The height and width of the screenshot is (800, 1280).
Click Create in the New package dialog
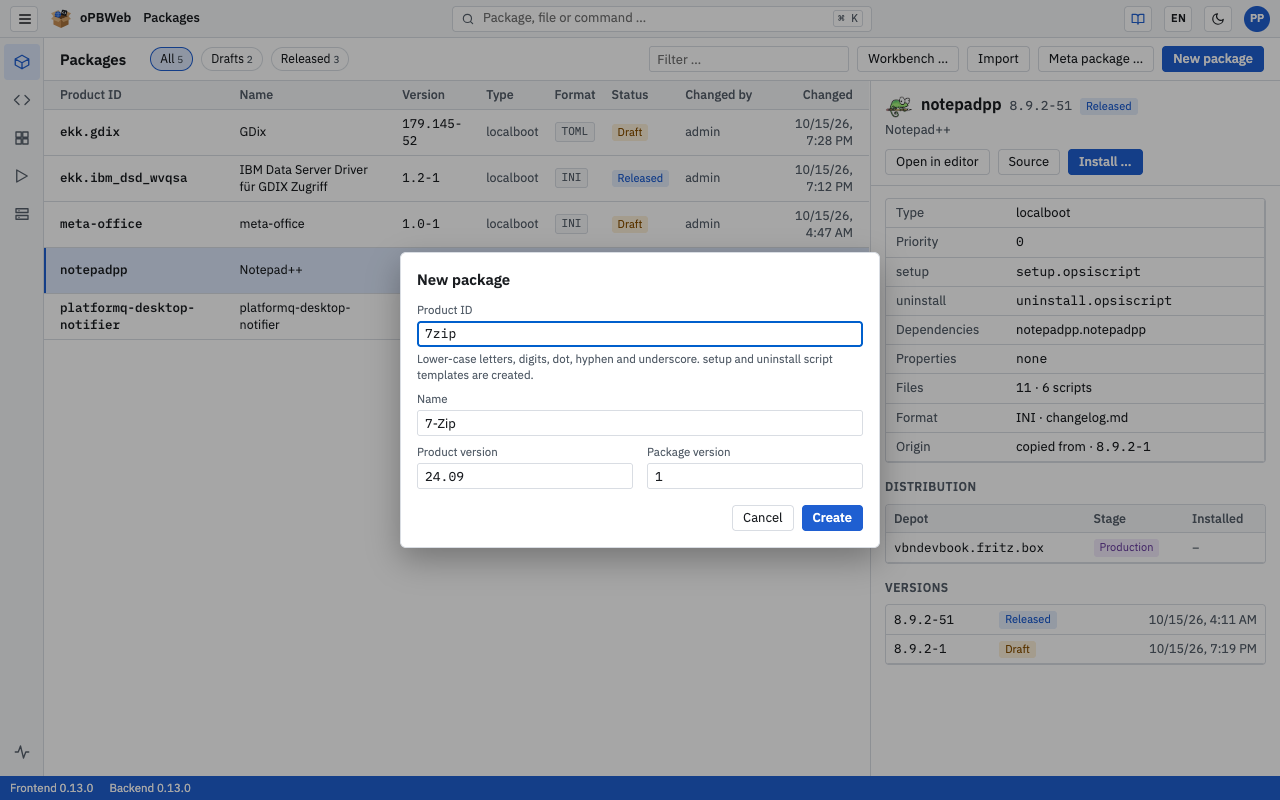point(832,518)
